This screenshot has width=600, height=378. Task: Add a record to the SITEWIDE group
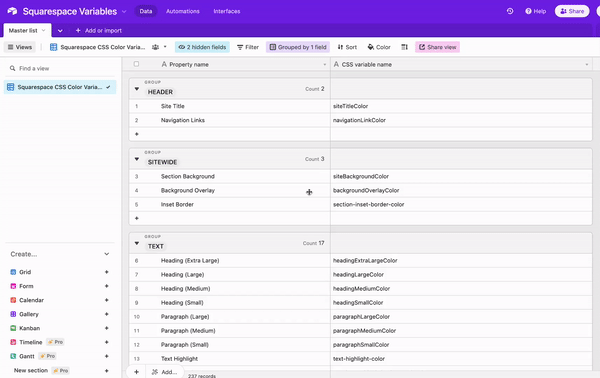point(137,218)
